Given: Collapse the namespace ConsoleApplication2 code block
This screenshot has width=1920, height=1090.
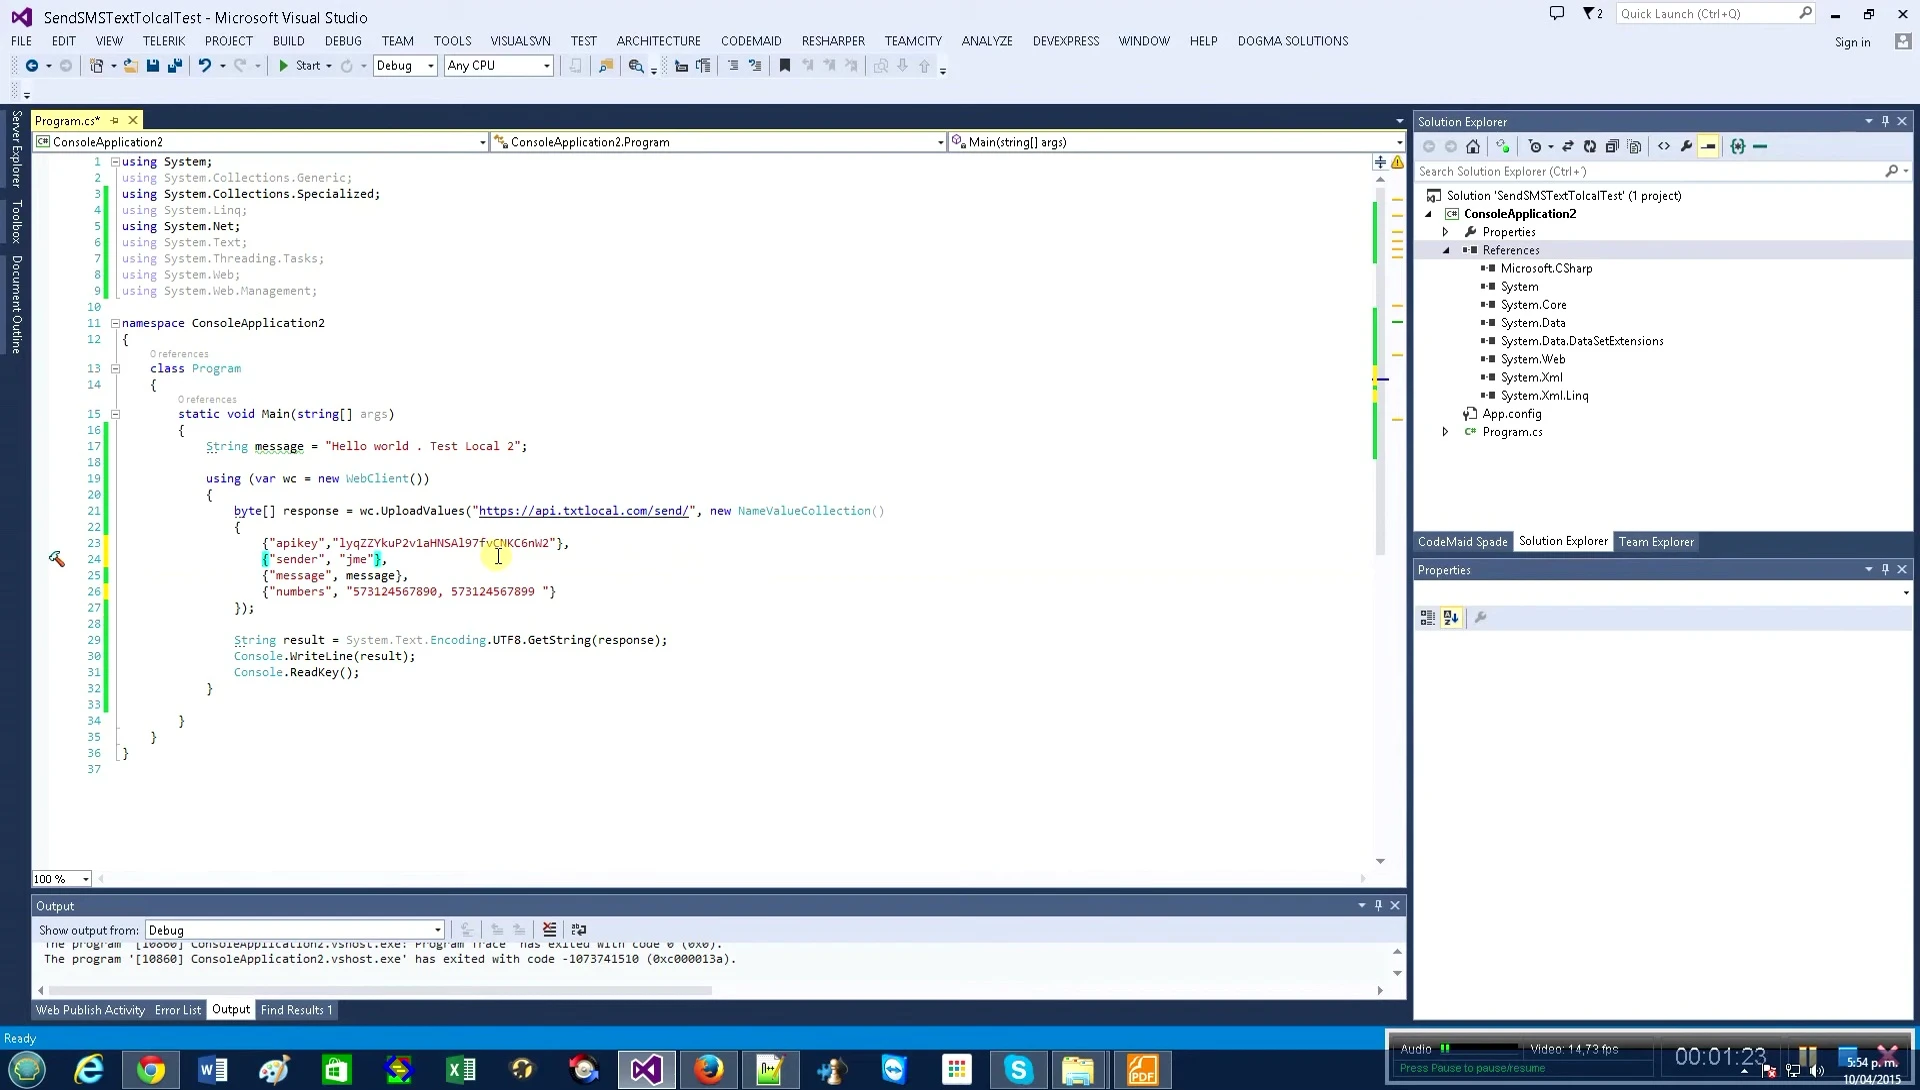Looking at the screenshot, I should click(x=115, y=323).
